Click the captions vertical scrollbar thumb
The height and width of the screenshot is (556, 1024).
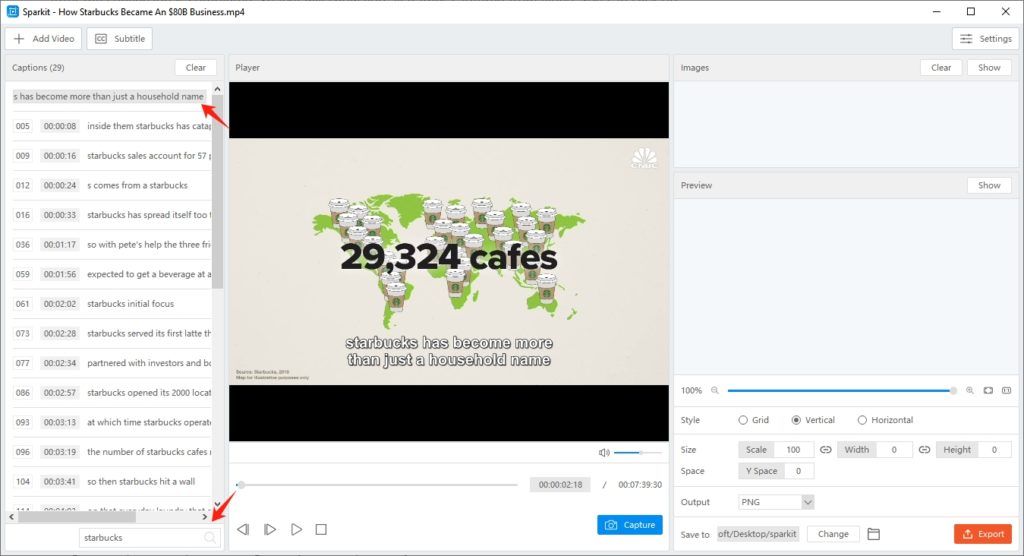pos(217,193)
